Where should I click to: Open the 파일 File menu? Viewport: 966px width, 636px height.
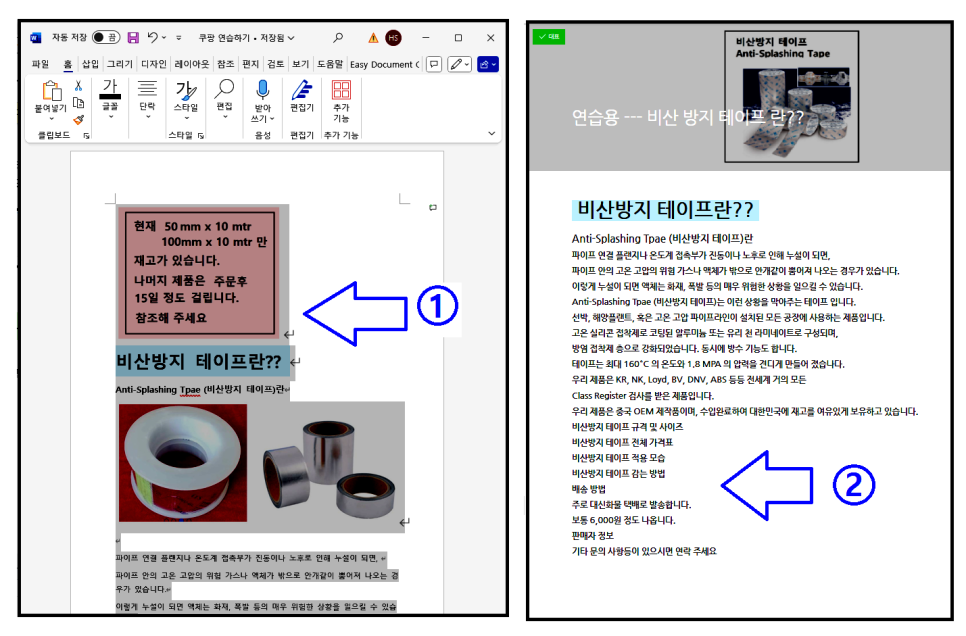click(41, 64)
